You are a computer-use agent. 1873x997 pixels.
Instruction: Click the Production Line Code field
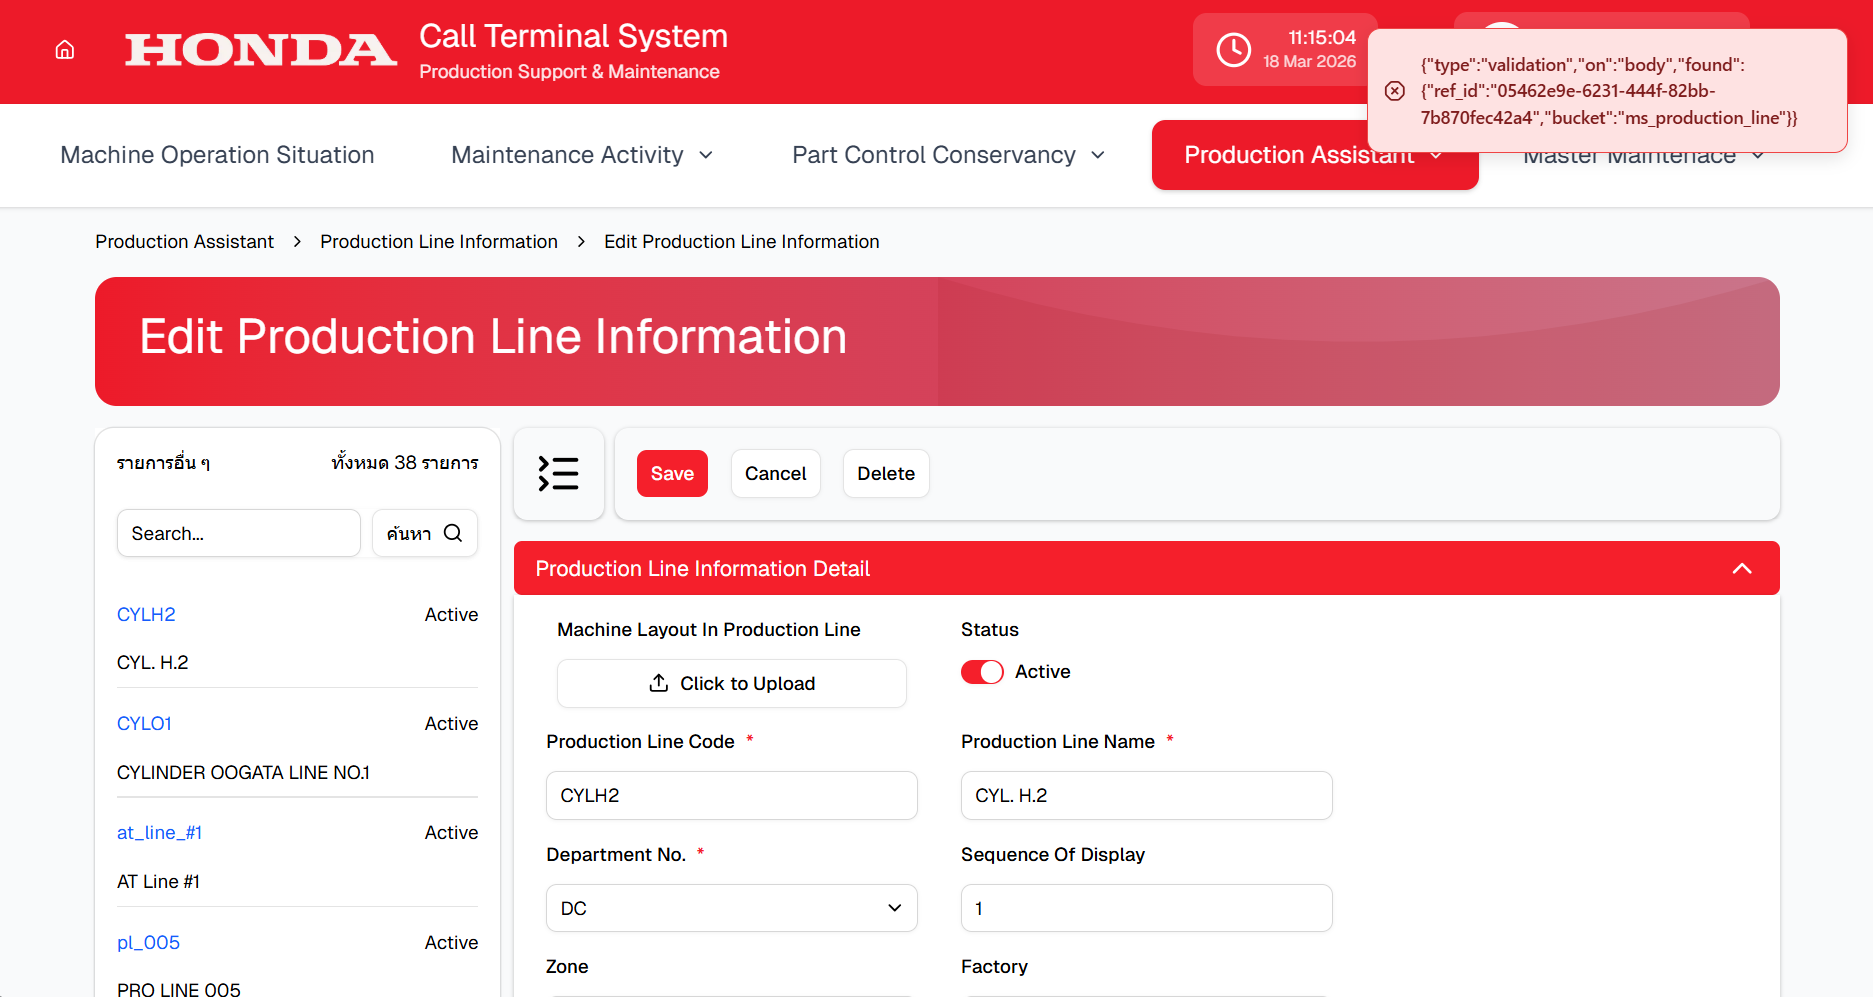(x=731, y=795)
